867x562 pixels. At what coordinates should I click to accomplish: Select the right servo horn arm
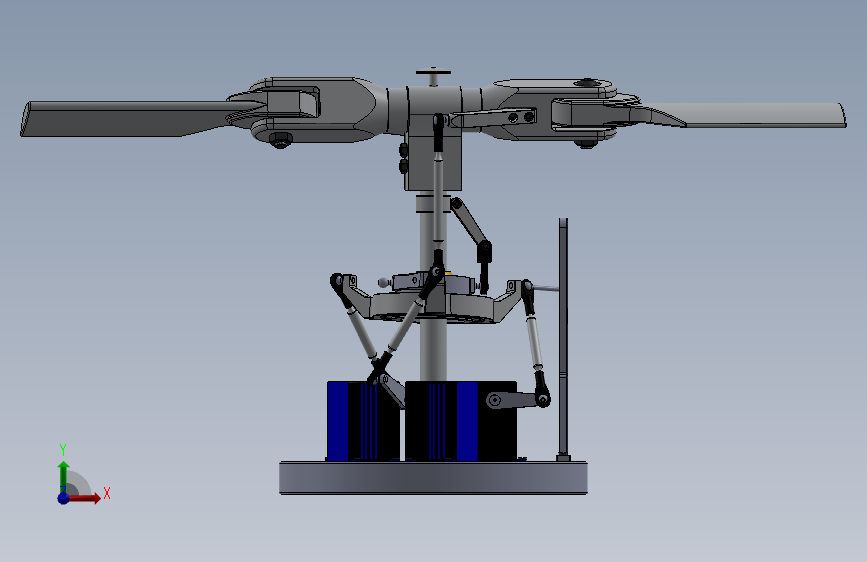tap(518, 399)
